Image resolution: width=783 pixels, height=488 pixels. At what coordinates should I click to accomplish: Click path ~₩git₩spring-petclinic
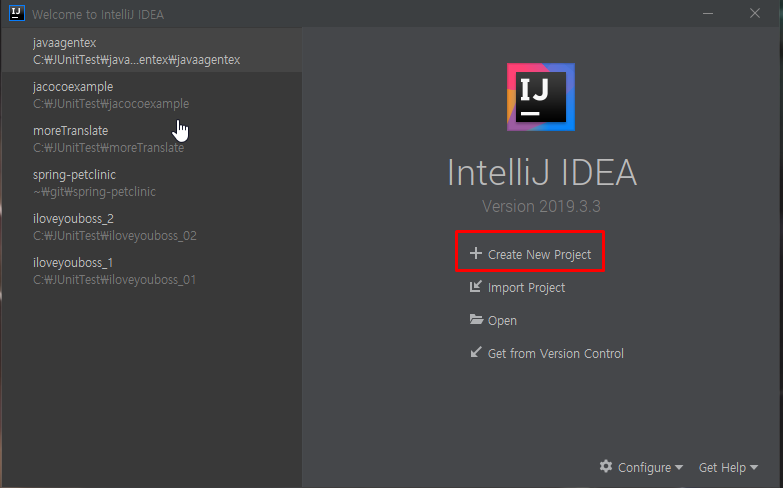click(x=94, y=192)
